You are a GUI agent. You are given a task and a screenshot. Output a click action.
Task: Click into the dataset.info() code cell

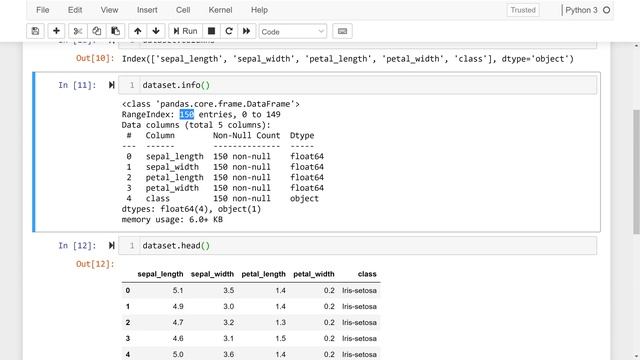coord(357,85)
